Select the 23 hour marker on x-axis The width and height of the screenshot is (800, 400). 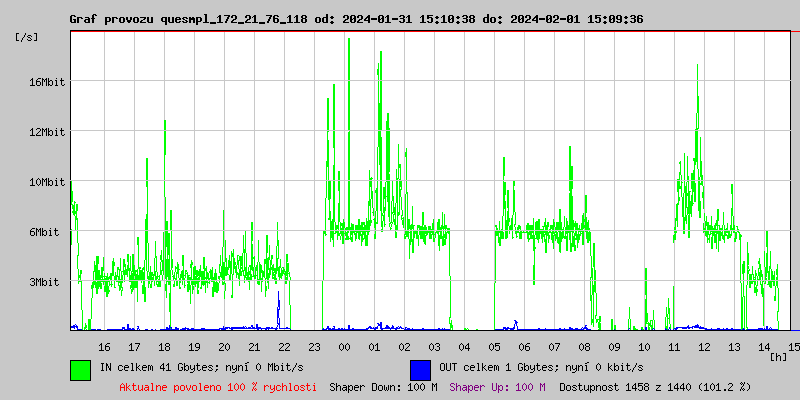click(x=314, y=347)
